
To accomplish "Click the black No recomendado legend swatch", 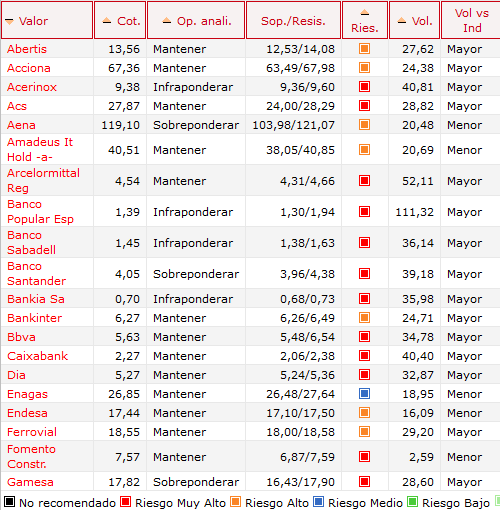I will point(9,501).
